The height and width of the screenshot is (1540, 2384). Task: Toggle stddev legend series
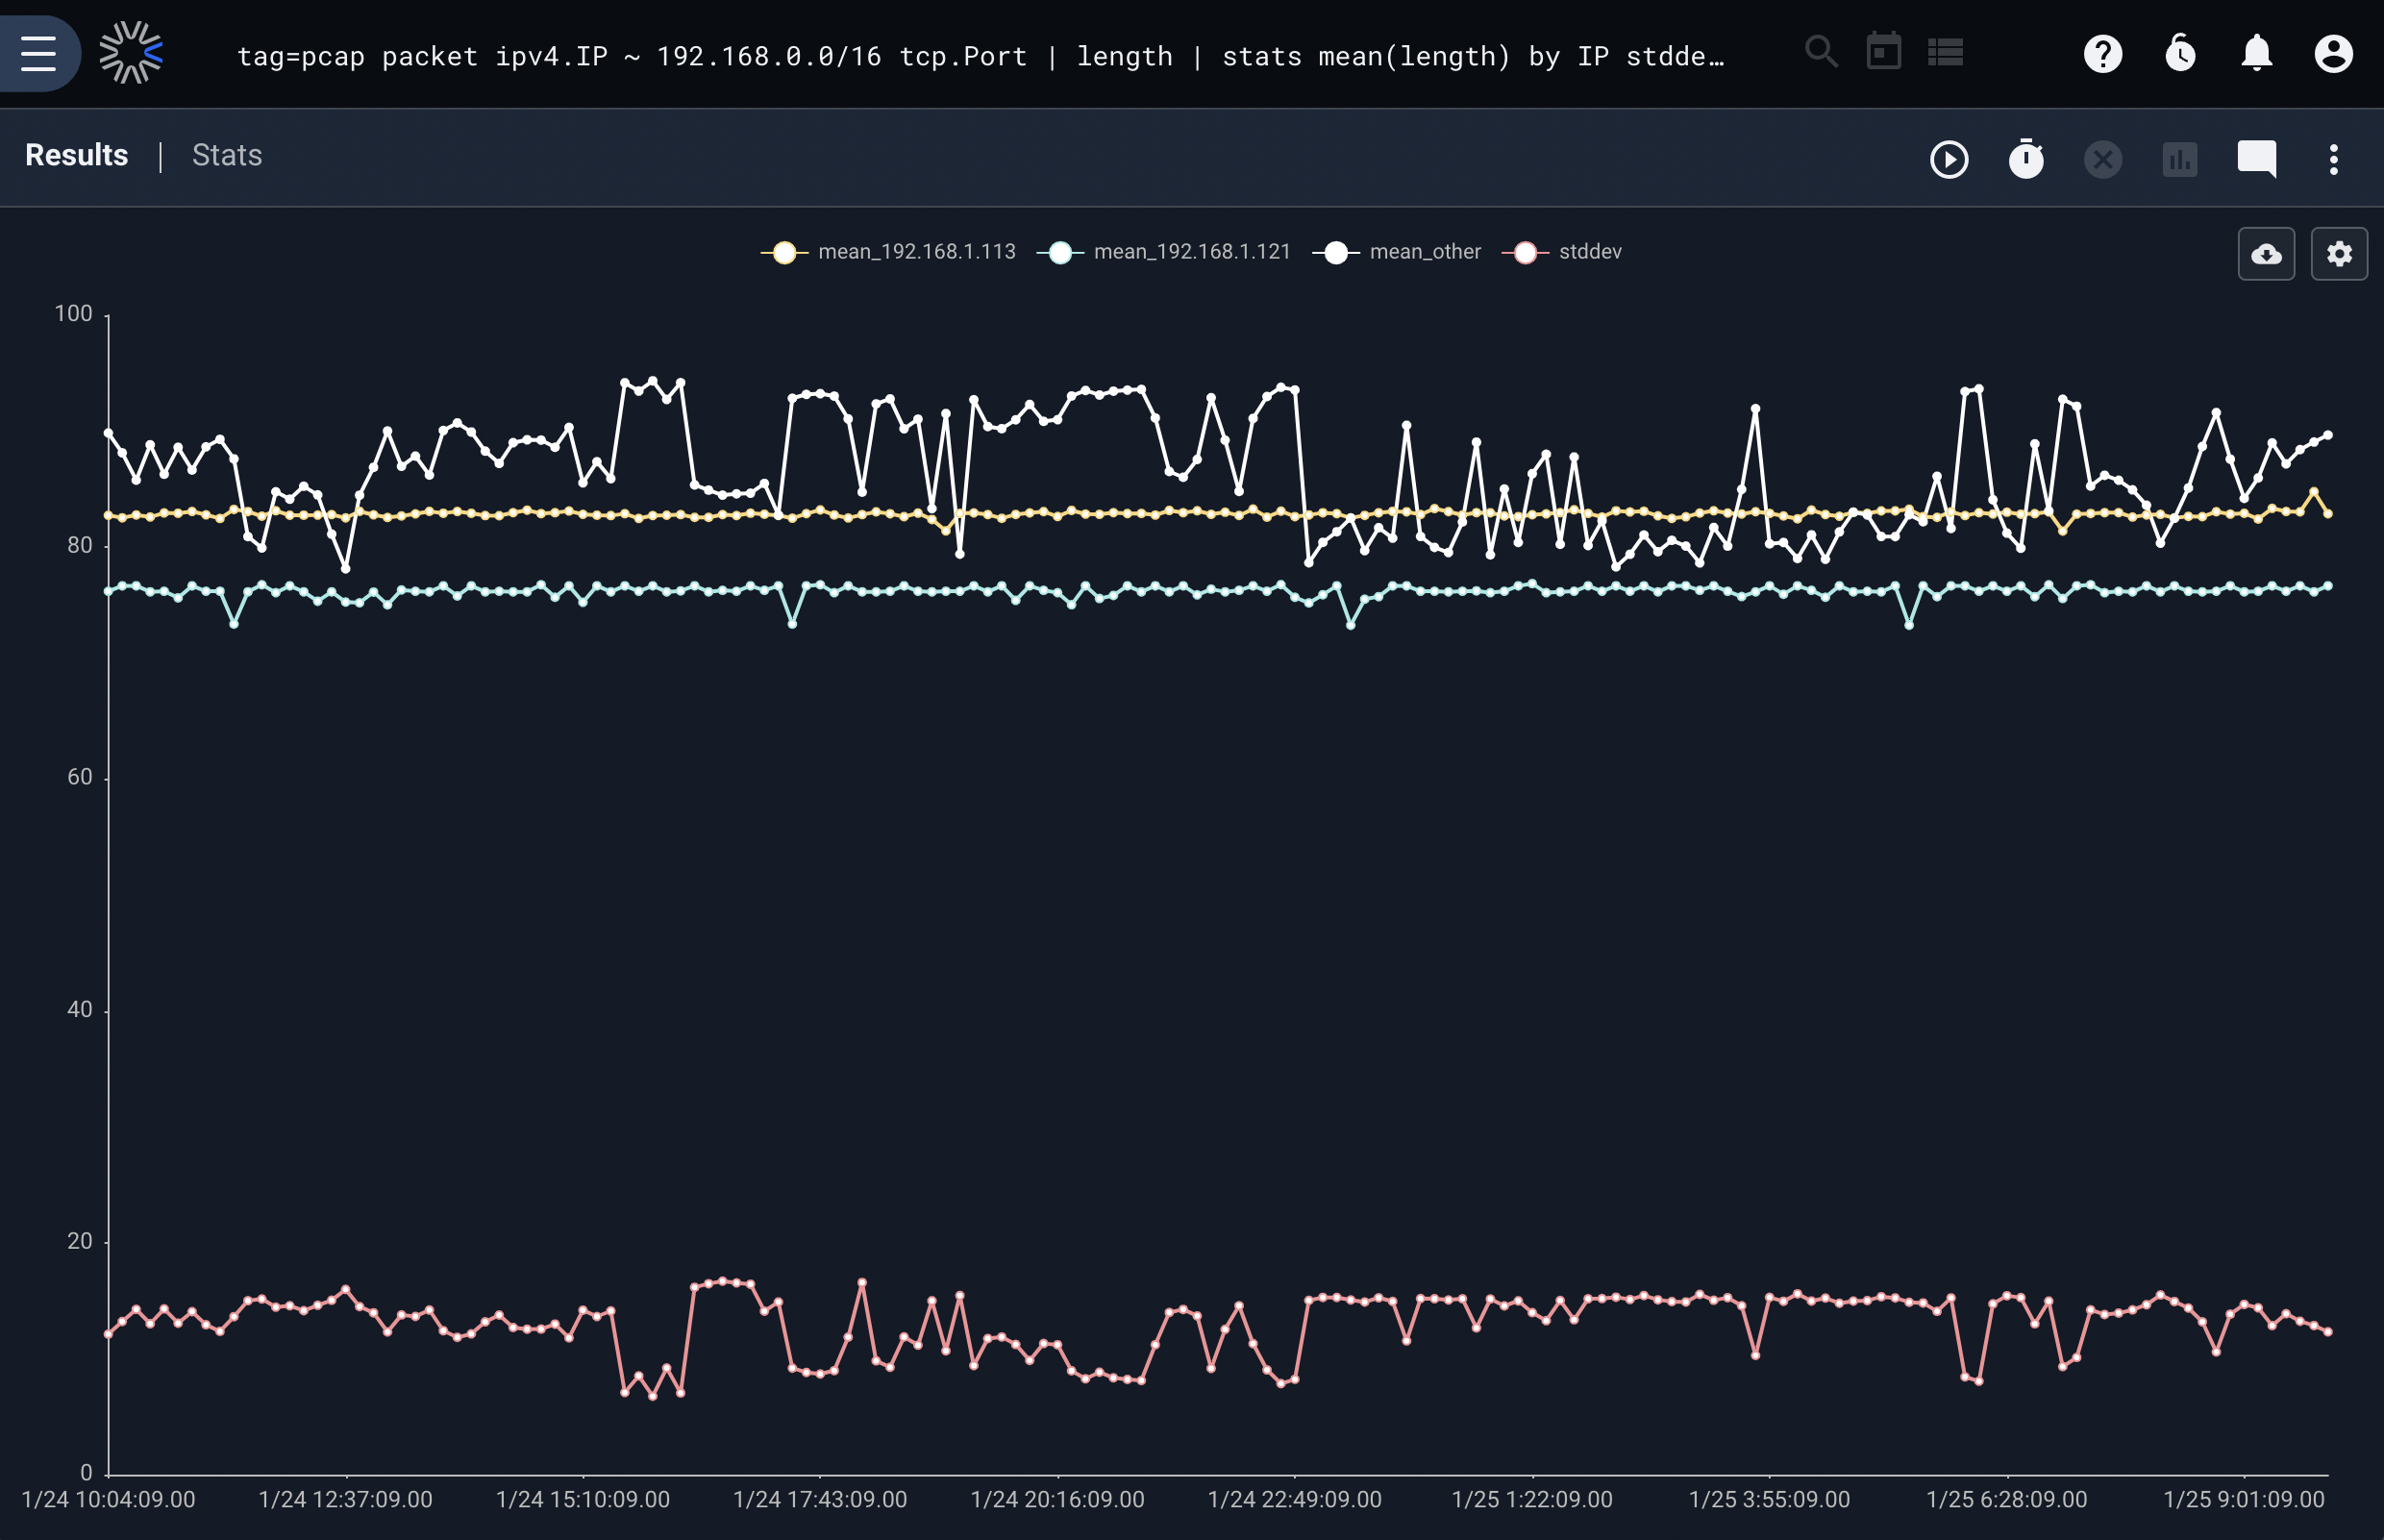[x=1562, y=252]
